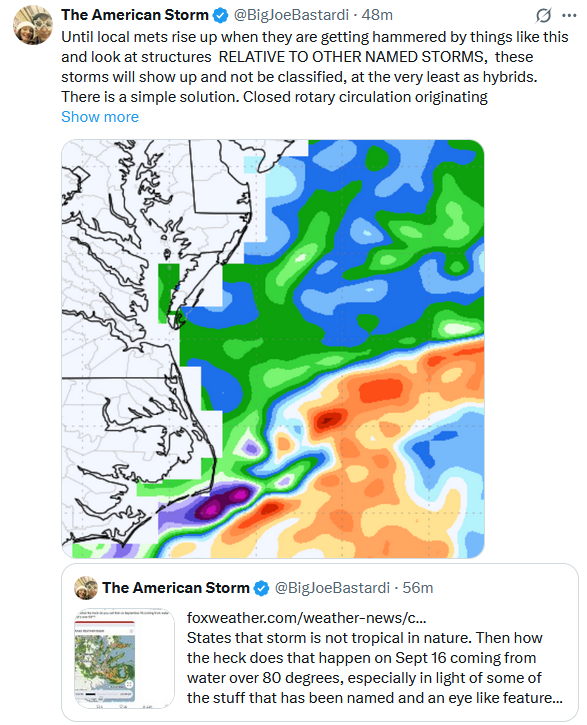
Task: Click the dark red hotspot on the map
Action: pyautogui.click(x=330, y=419)
